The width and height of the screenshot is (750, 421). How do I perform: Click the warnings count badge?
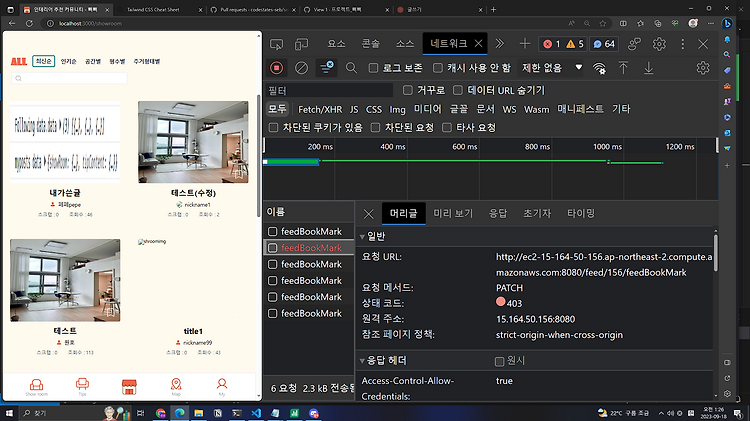tap(575, 44)
